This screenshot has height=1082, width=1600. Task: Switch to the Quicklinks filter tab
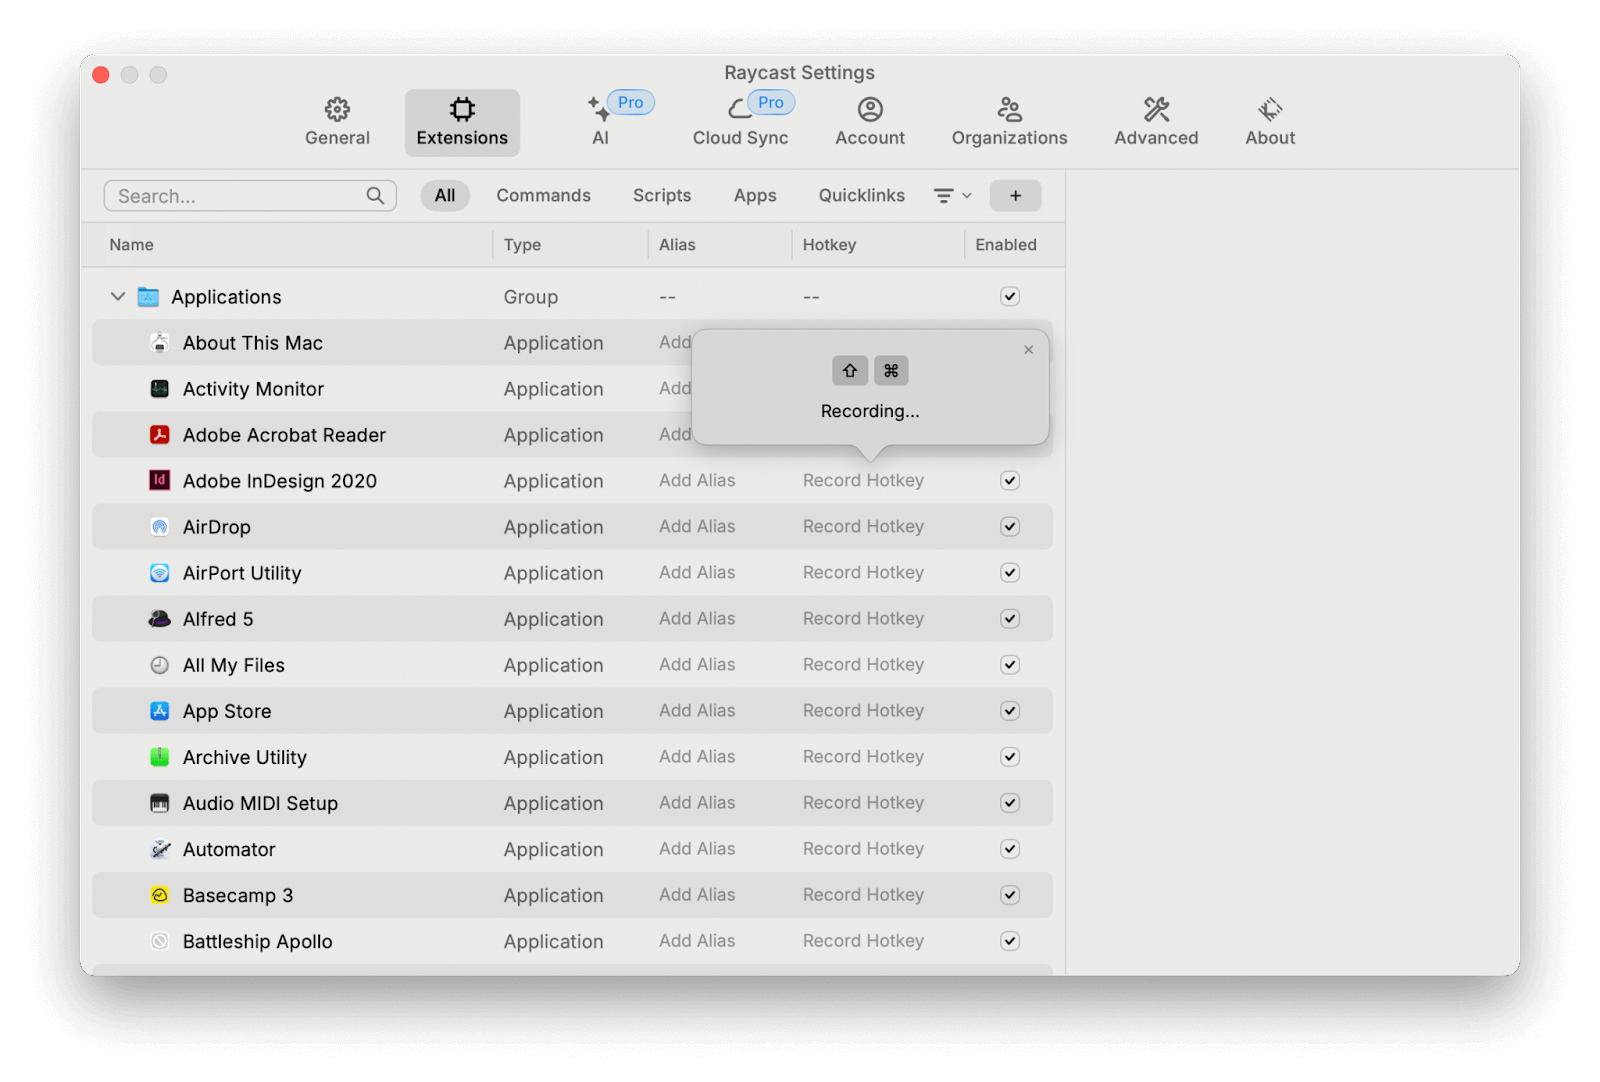point(861,196)
